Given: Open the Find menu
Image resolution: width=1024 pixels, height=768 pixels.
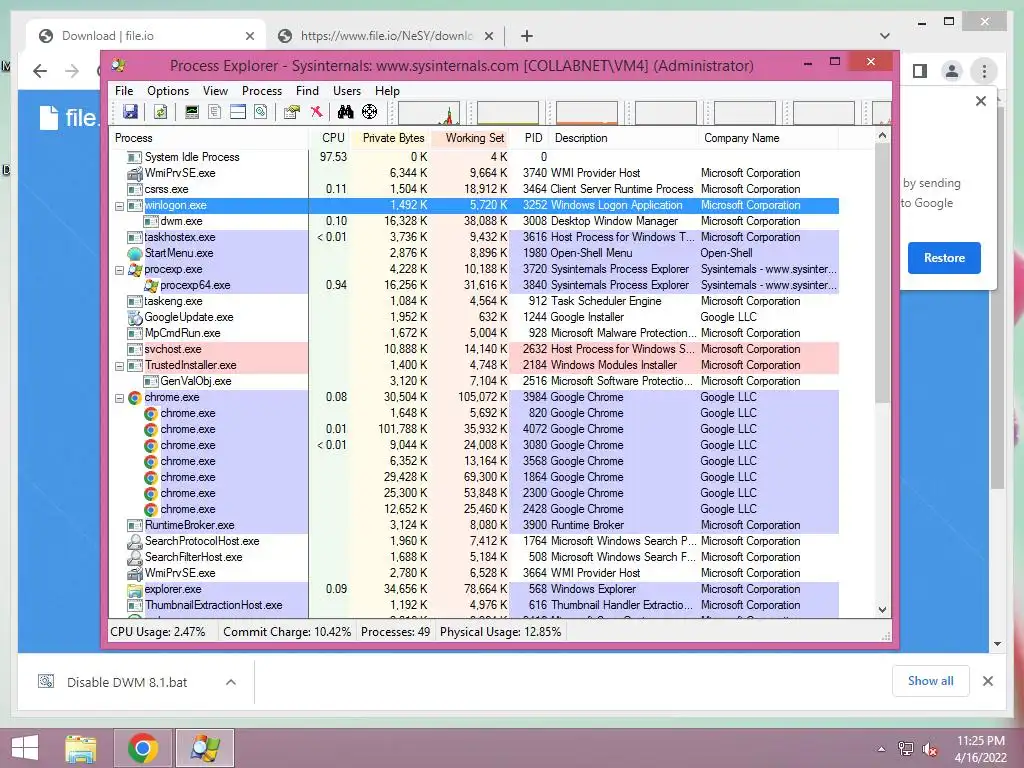Looking at the screenshot, I should 307,91.
